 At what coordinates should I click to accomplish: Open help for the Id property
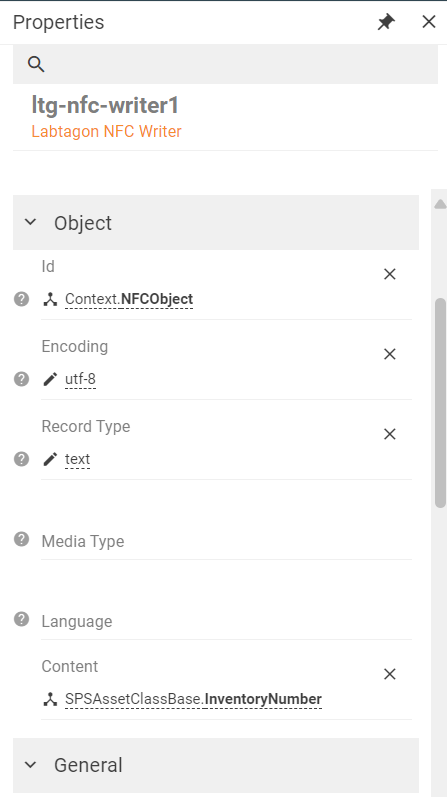[x=21, y=299]
